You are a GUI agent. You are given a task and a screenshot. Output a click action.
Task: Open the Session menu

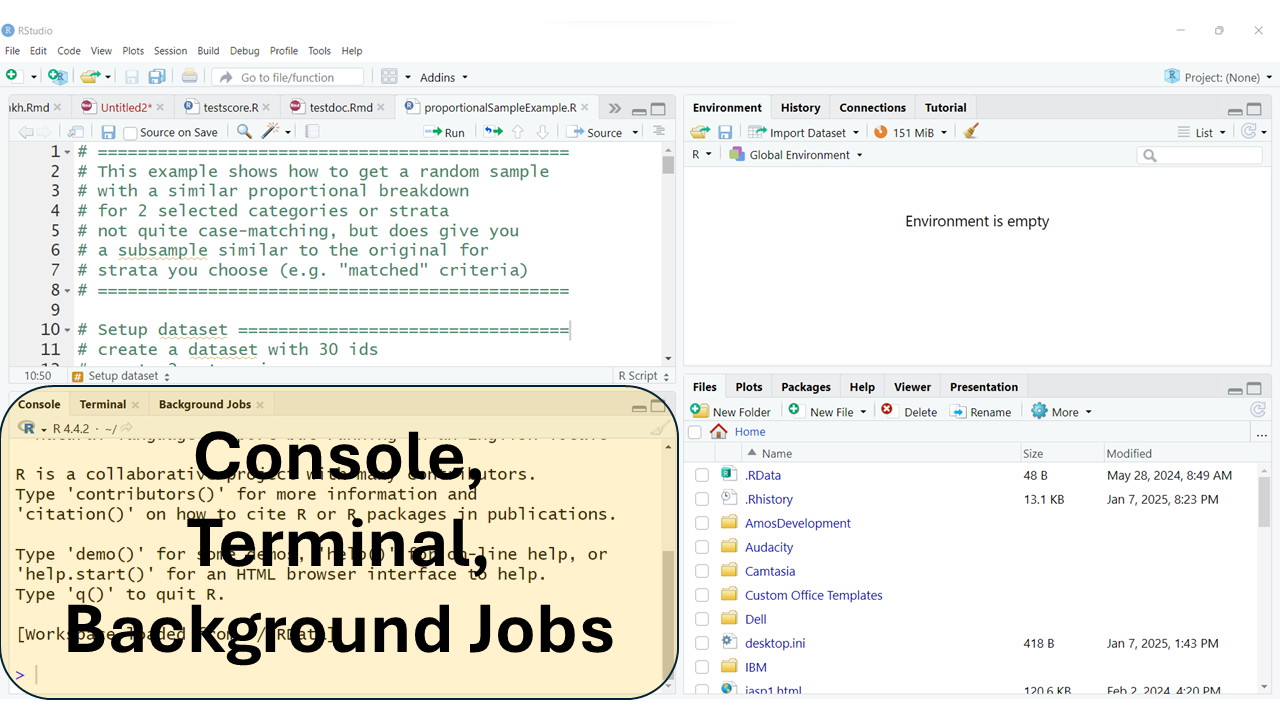click(170, 51)
